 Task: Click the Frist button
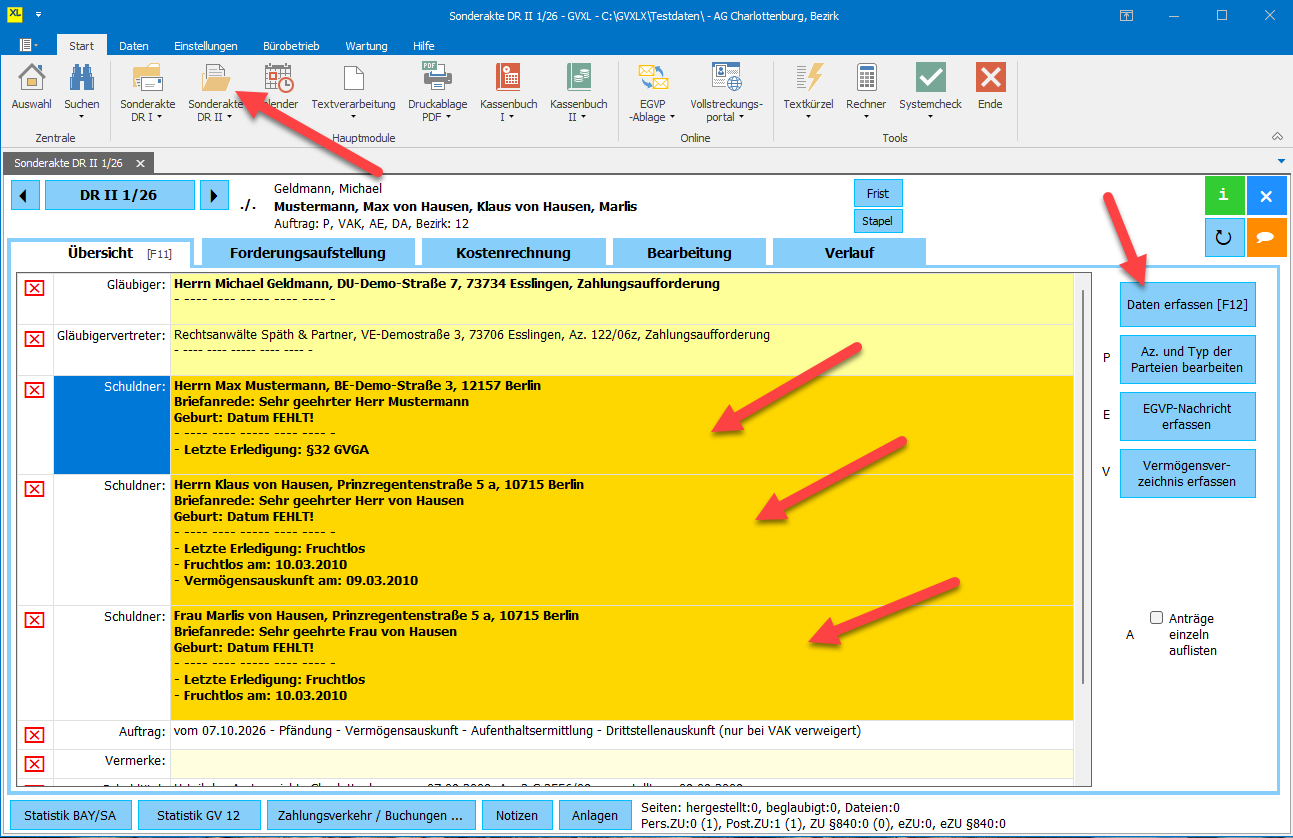[878, 193]
